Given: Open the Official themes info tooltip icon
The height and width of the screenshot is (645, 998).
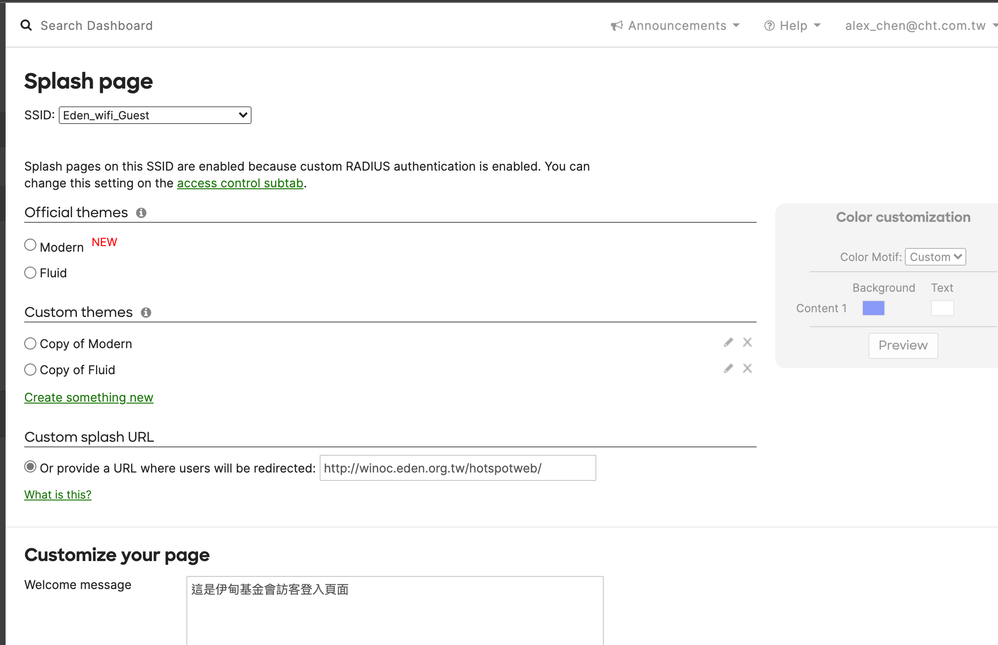Looking at the screenshot, I should click(140, 212).
